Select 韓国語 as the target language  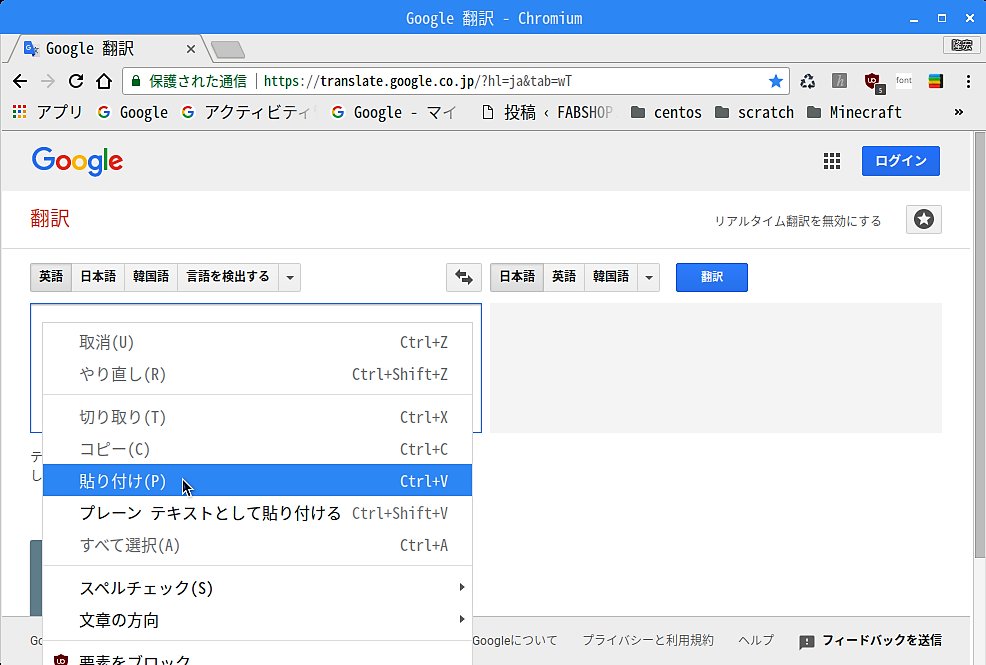(x=611, y=277)
